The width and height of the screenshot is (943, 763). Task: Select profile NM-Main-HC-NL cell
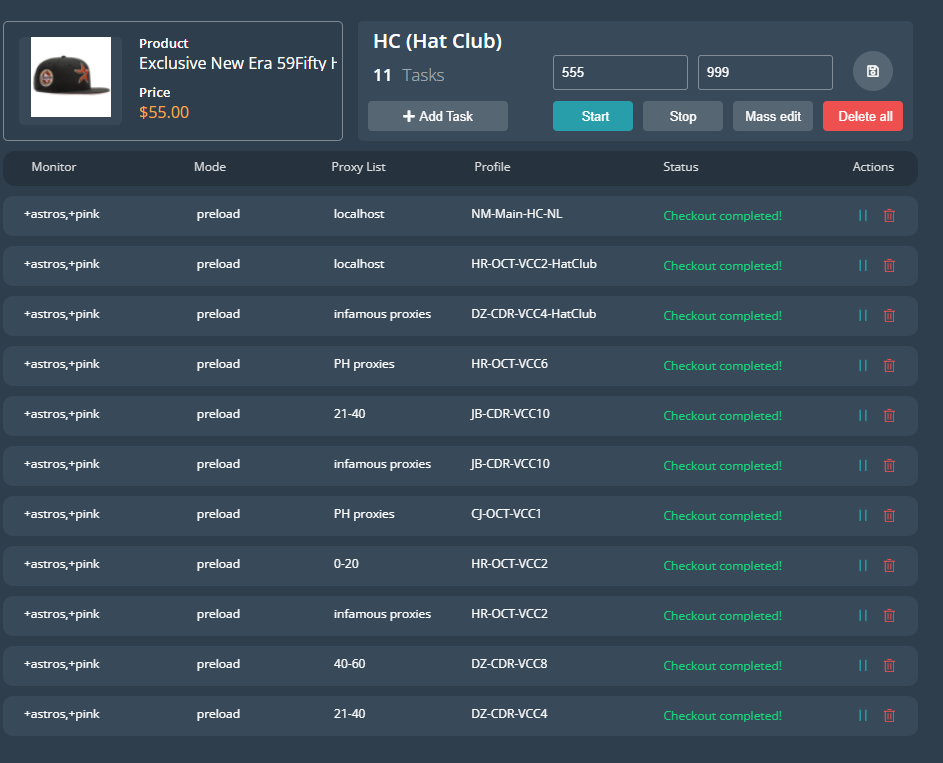[517, 213]
